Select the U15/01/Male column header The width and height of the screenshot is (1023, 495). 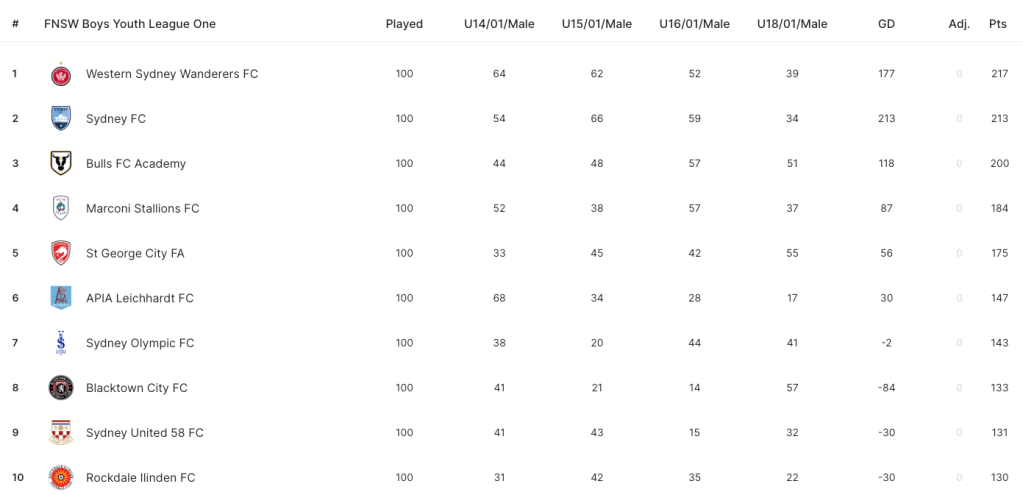(597, 24)
